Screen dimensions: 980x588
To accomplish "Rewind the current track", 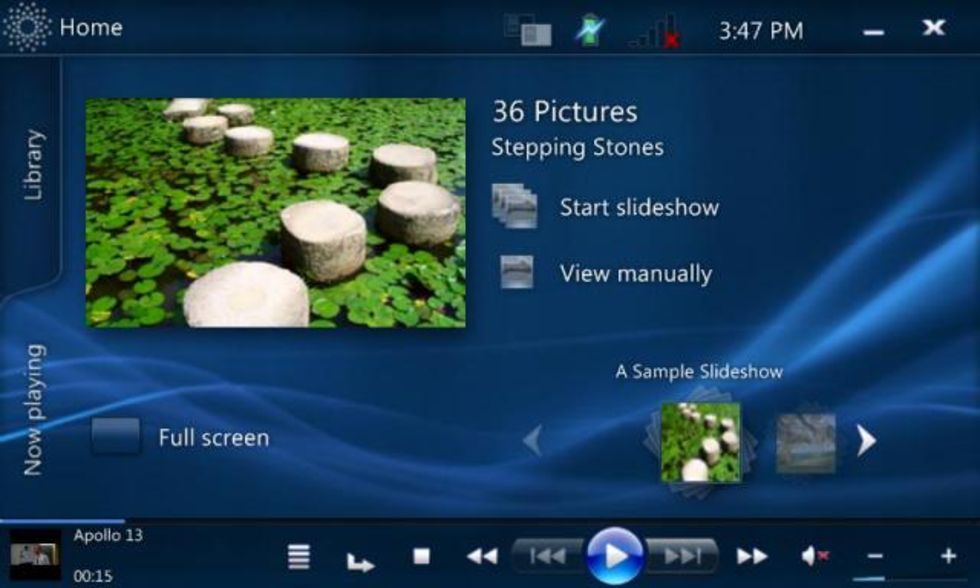I will coord(482,556).
